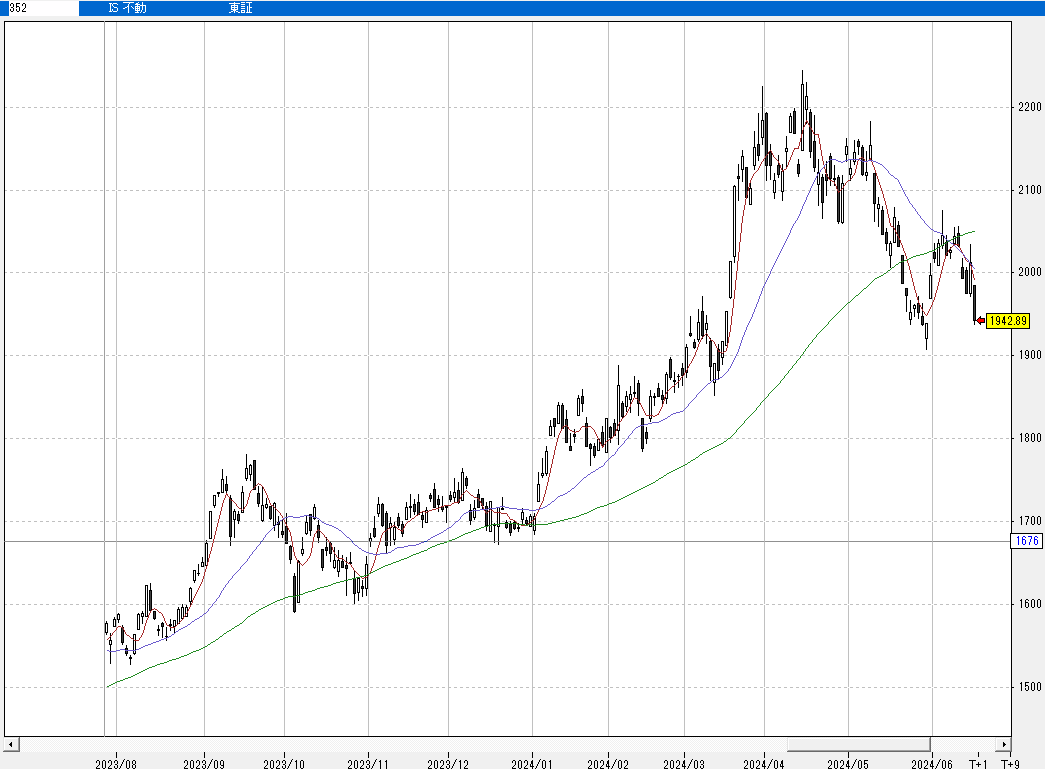Viewport: 1045px width, 769px height.
Task: Click the scroll left arrow button
Action: [11, 744]
